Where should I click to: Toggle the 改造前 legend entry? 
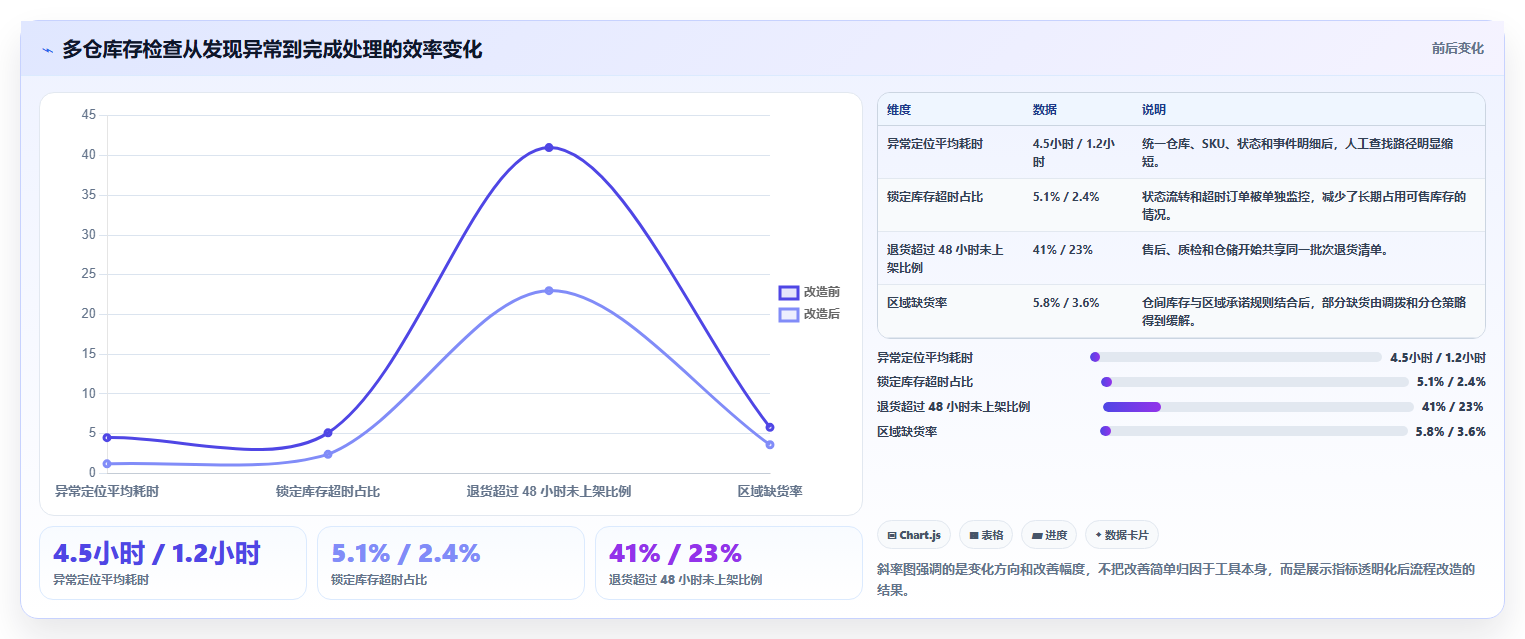point(809,292)
